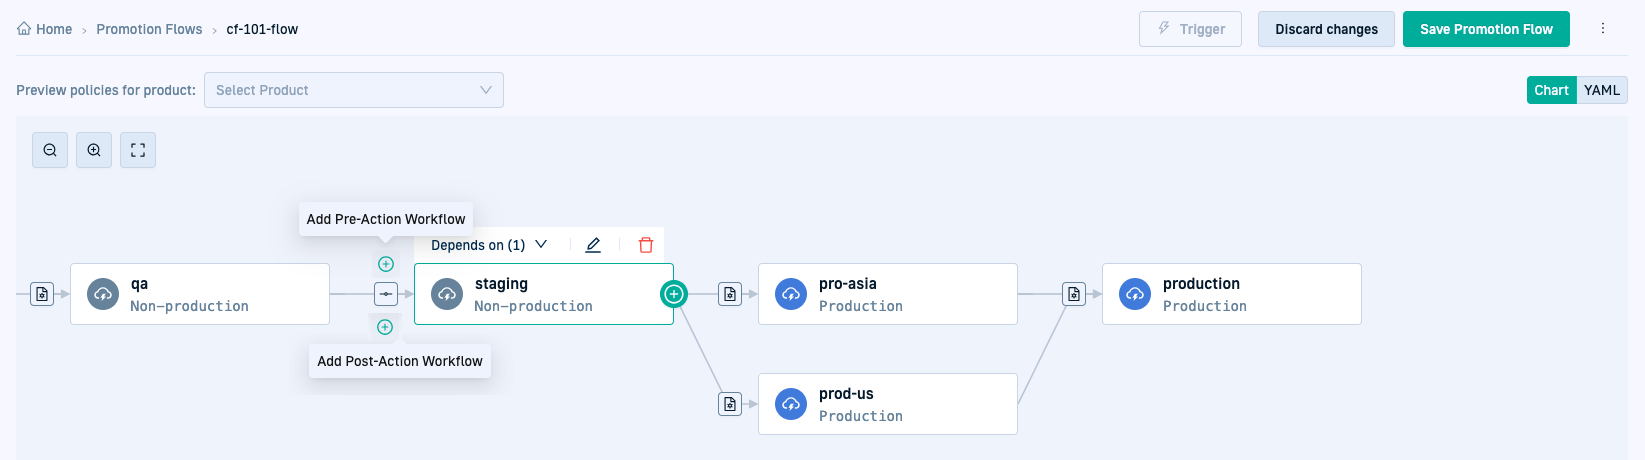Click the zoom out magnifier icon
The image size is (1645, 460).
pyautogui.click(x=50, y=150)
